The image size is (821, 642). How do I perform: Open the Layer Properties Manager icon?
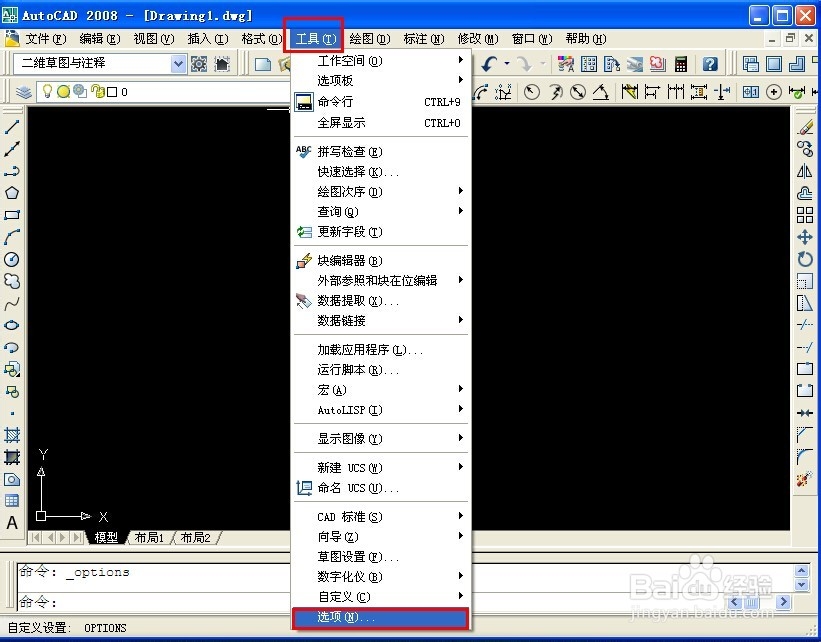pos(24,92)
